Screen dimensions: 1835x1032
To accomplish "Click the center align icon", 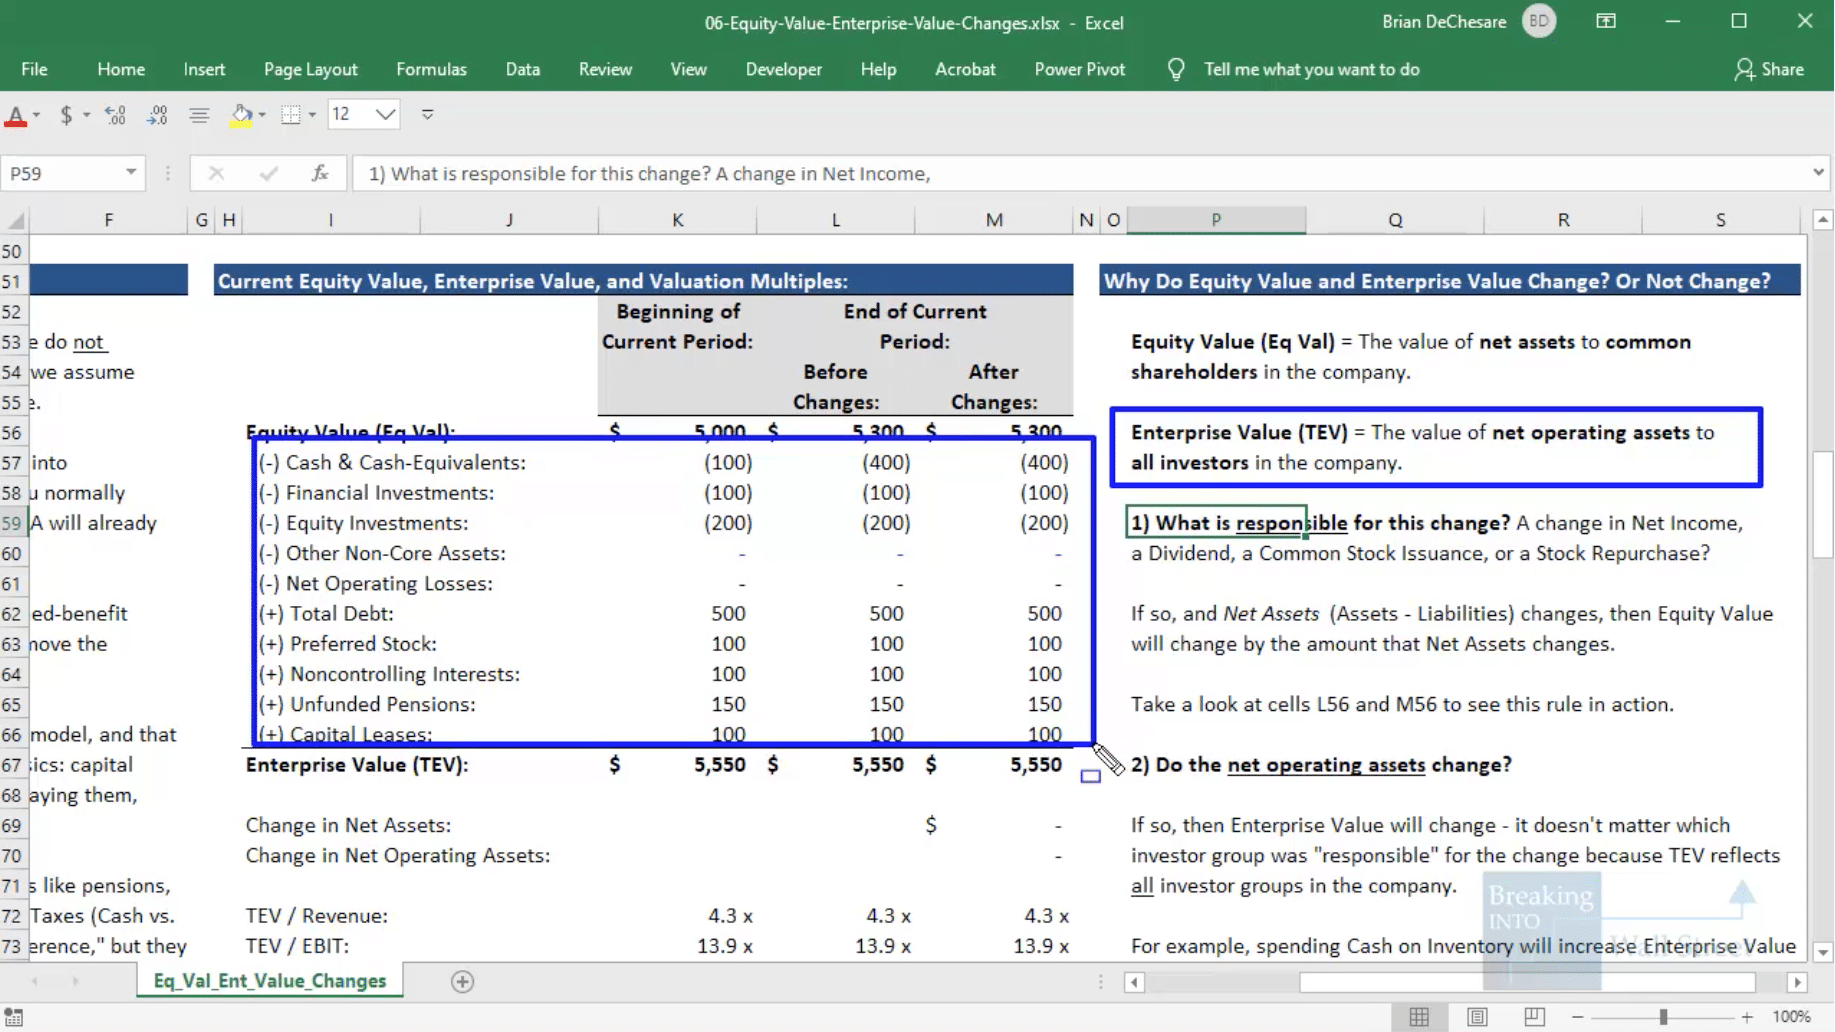I will coord(199,115).
